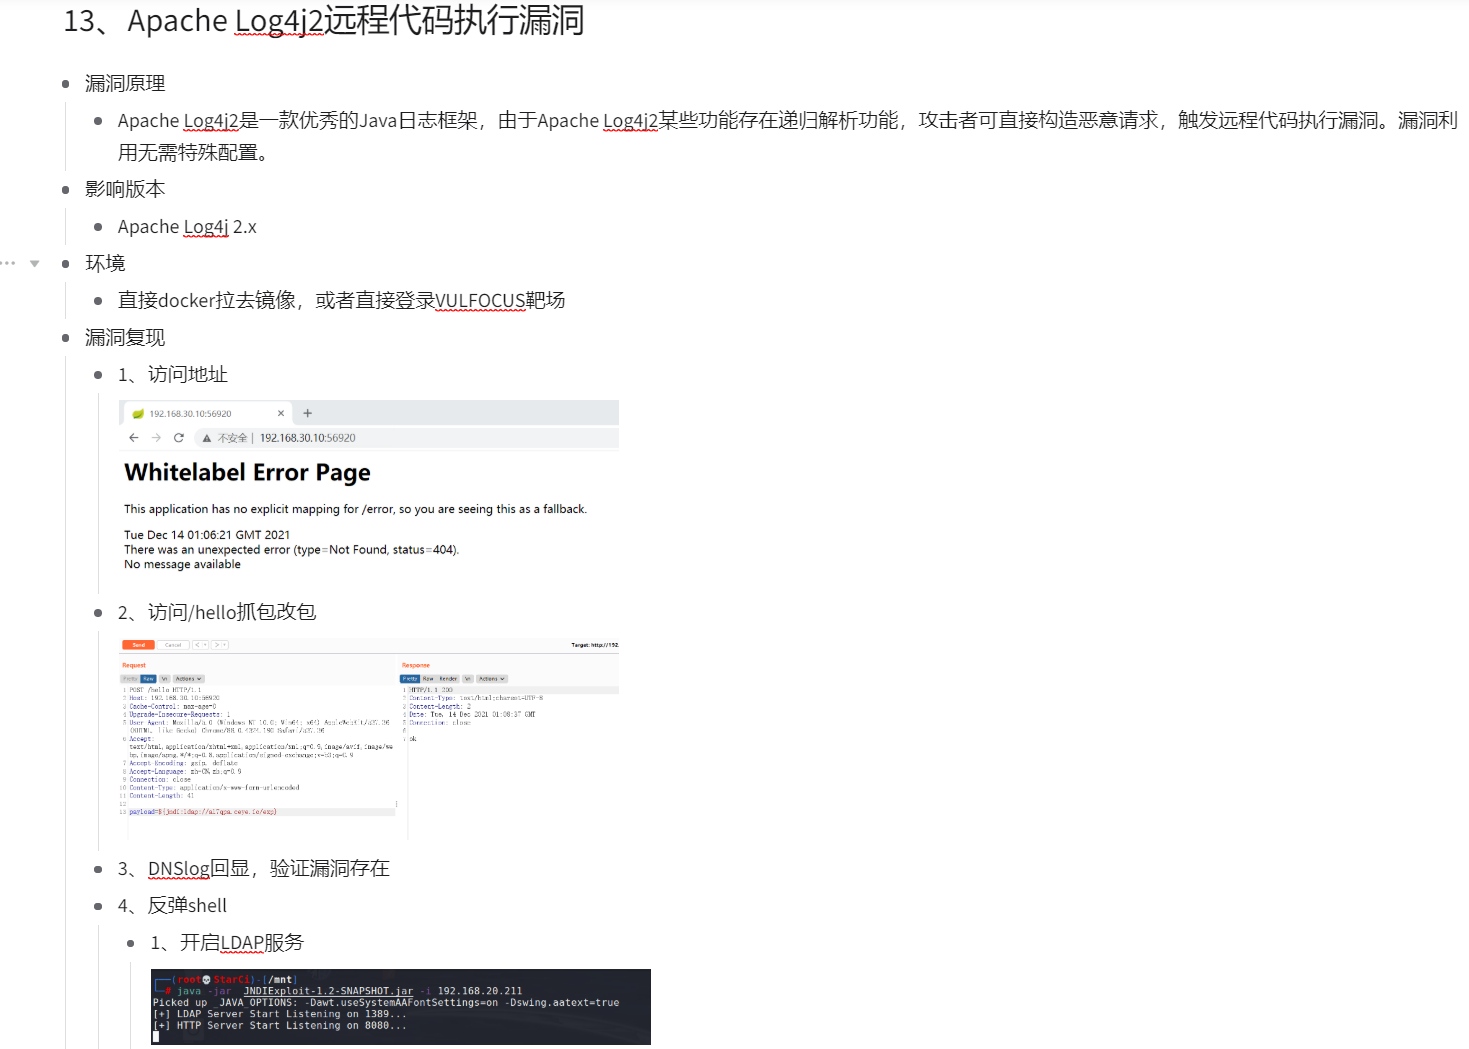Click the step 2、访问/hello抓包改包
Image resolution: width=1469 pixels, height=1049 pixels.
[x=217, y=612]
